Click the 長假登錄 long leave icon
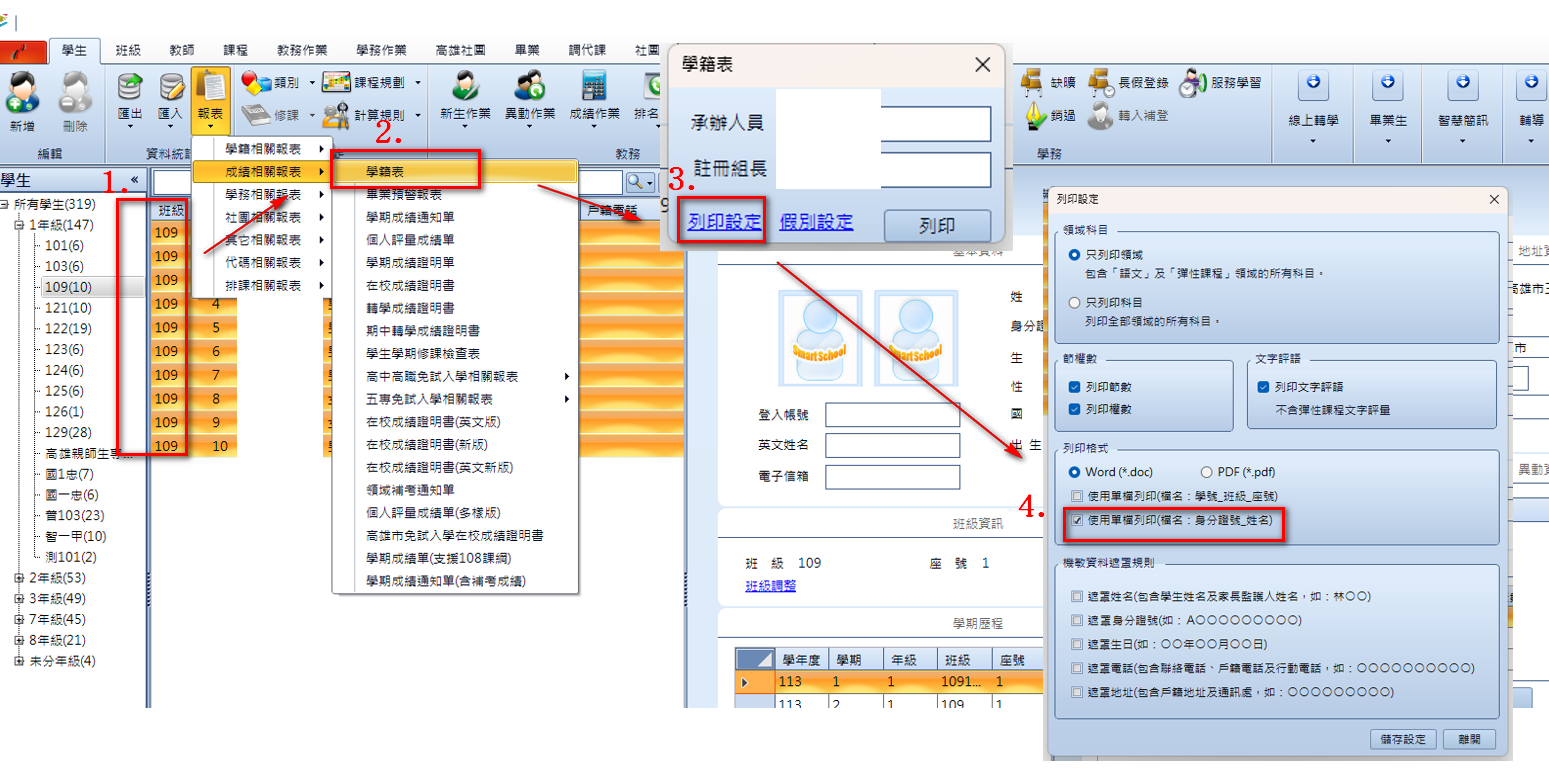Viewport: 1549px width, 769px height. pos(1101,81)
